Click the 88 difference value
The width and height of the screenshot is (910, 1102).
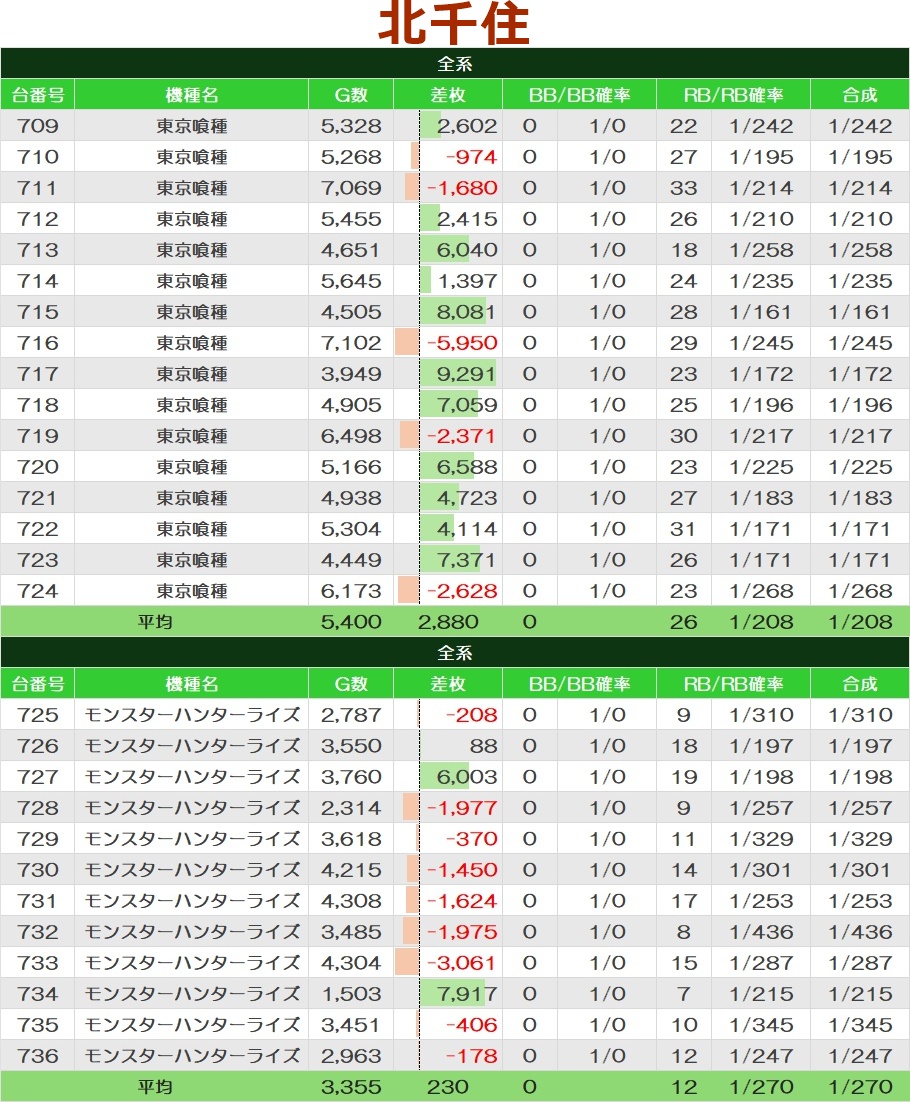(x=483, y=746)
